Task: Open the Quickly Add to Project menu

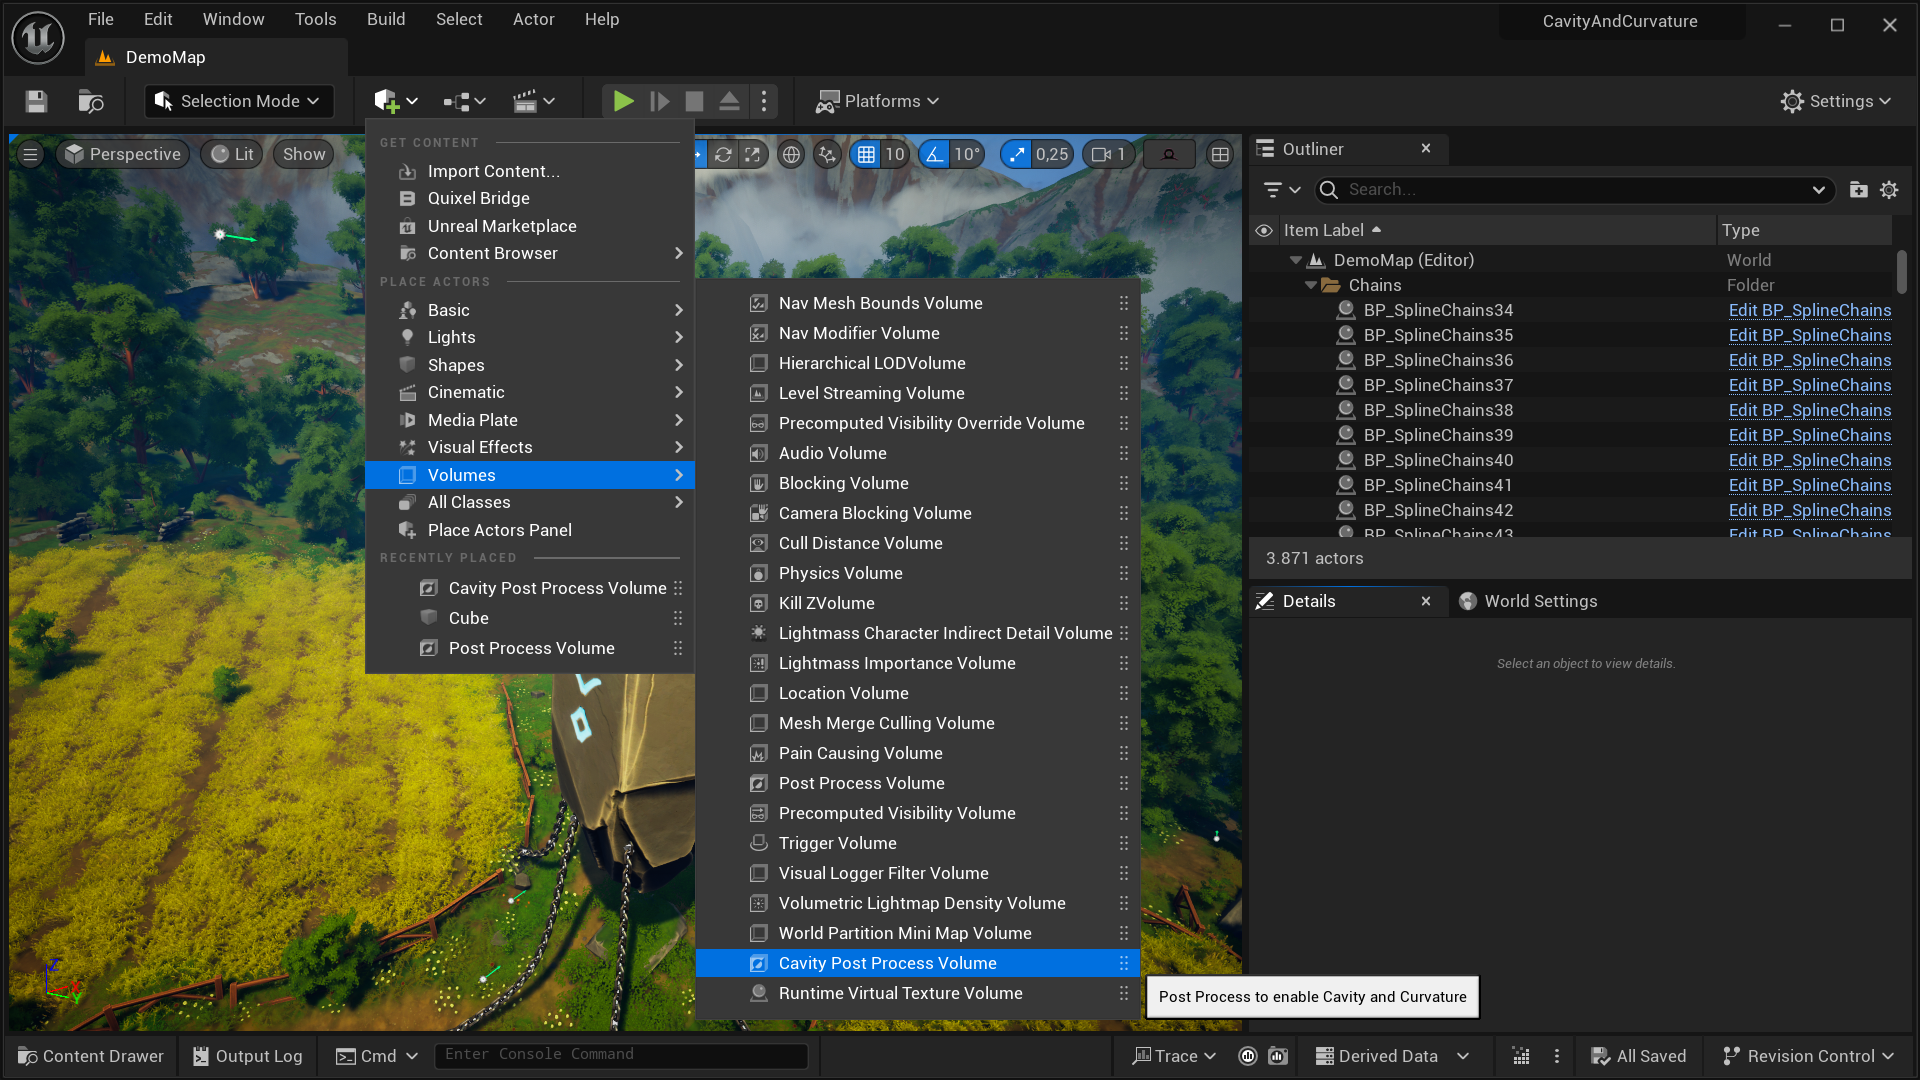Action: (x=396, y=101)
